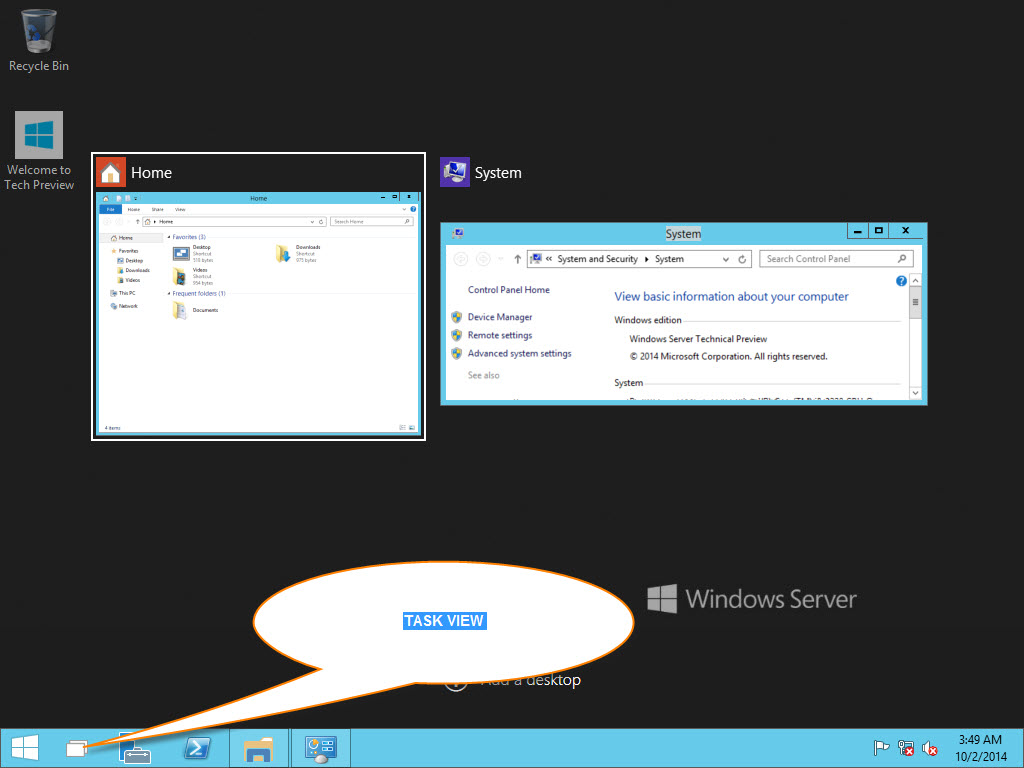Open File Explorer from the taskbar
This screenshot has width=1024, height=768.
click(x=258, y=748)
